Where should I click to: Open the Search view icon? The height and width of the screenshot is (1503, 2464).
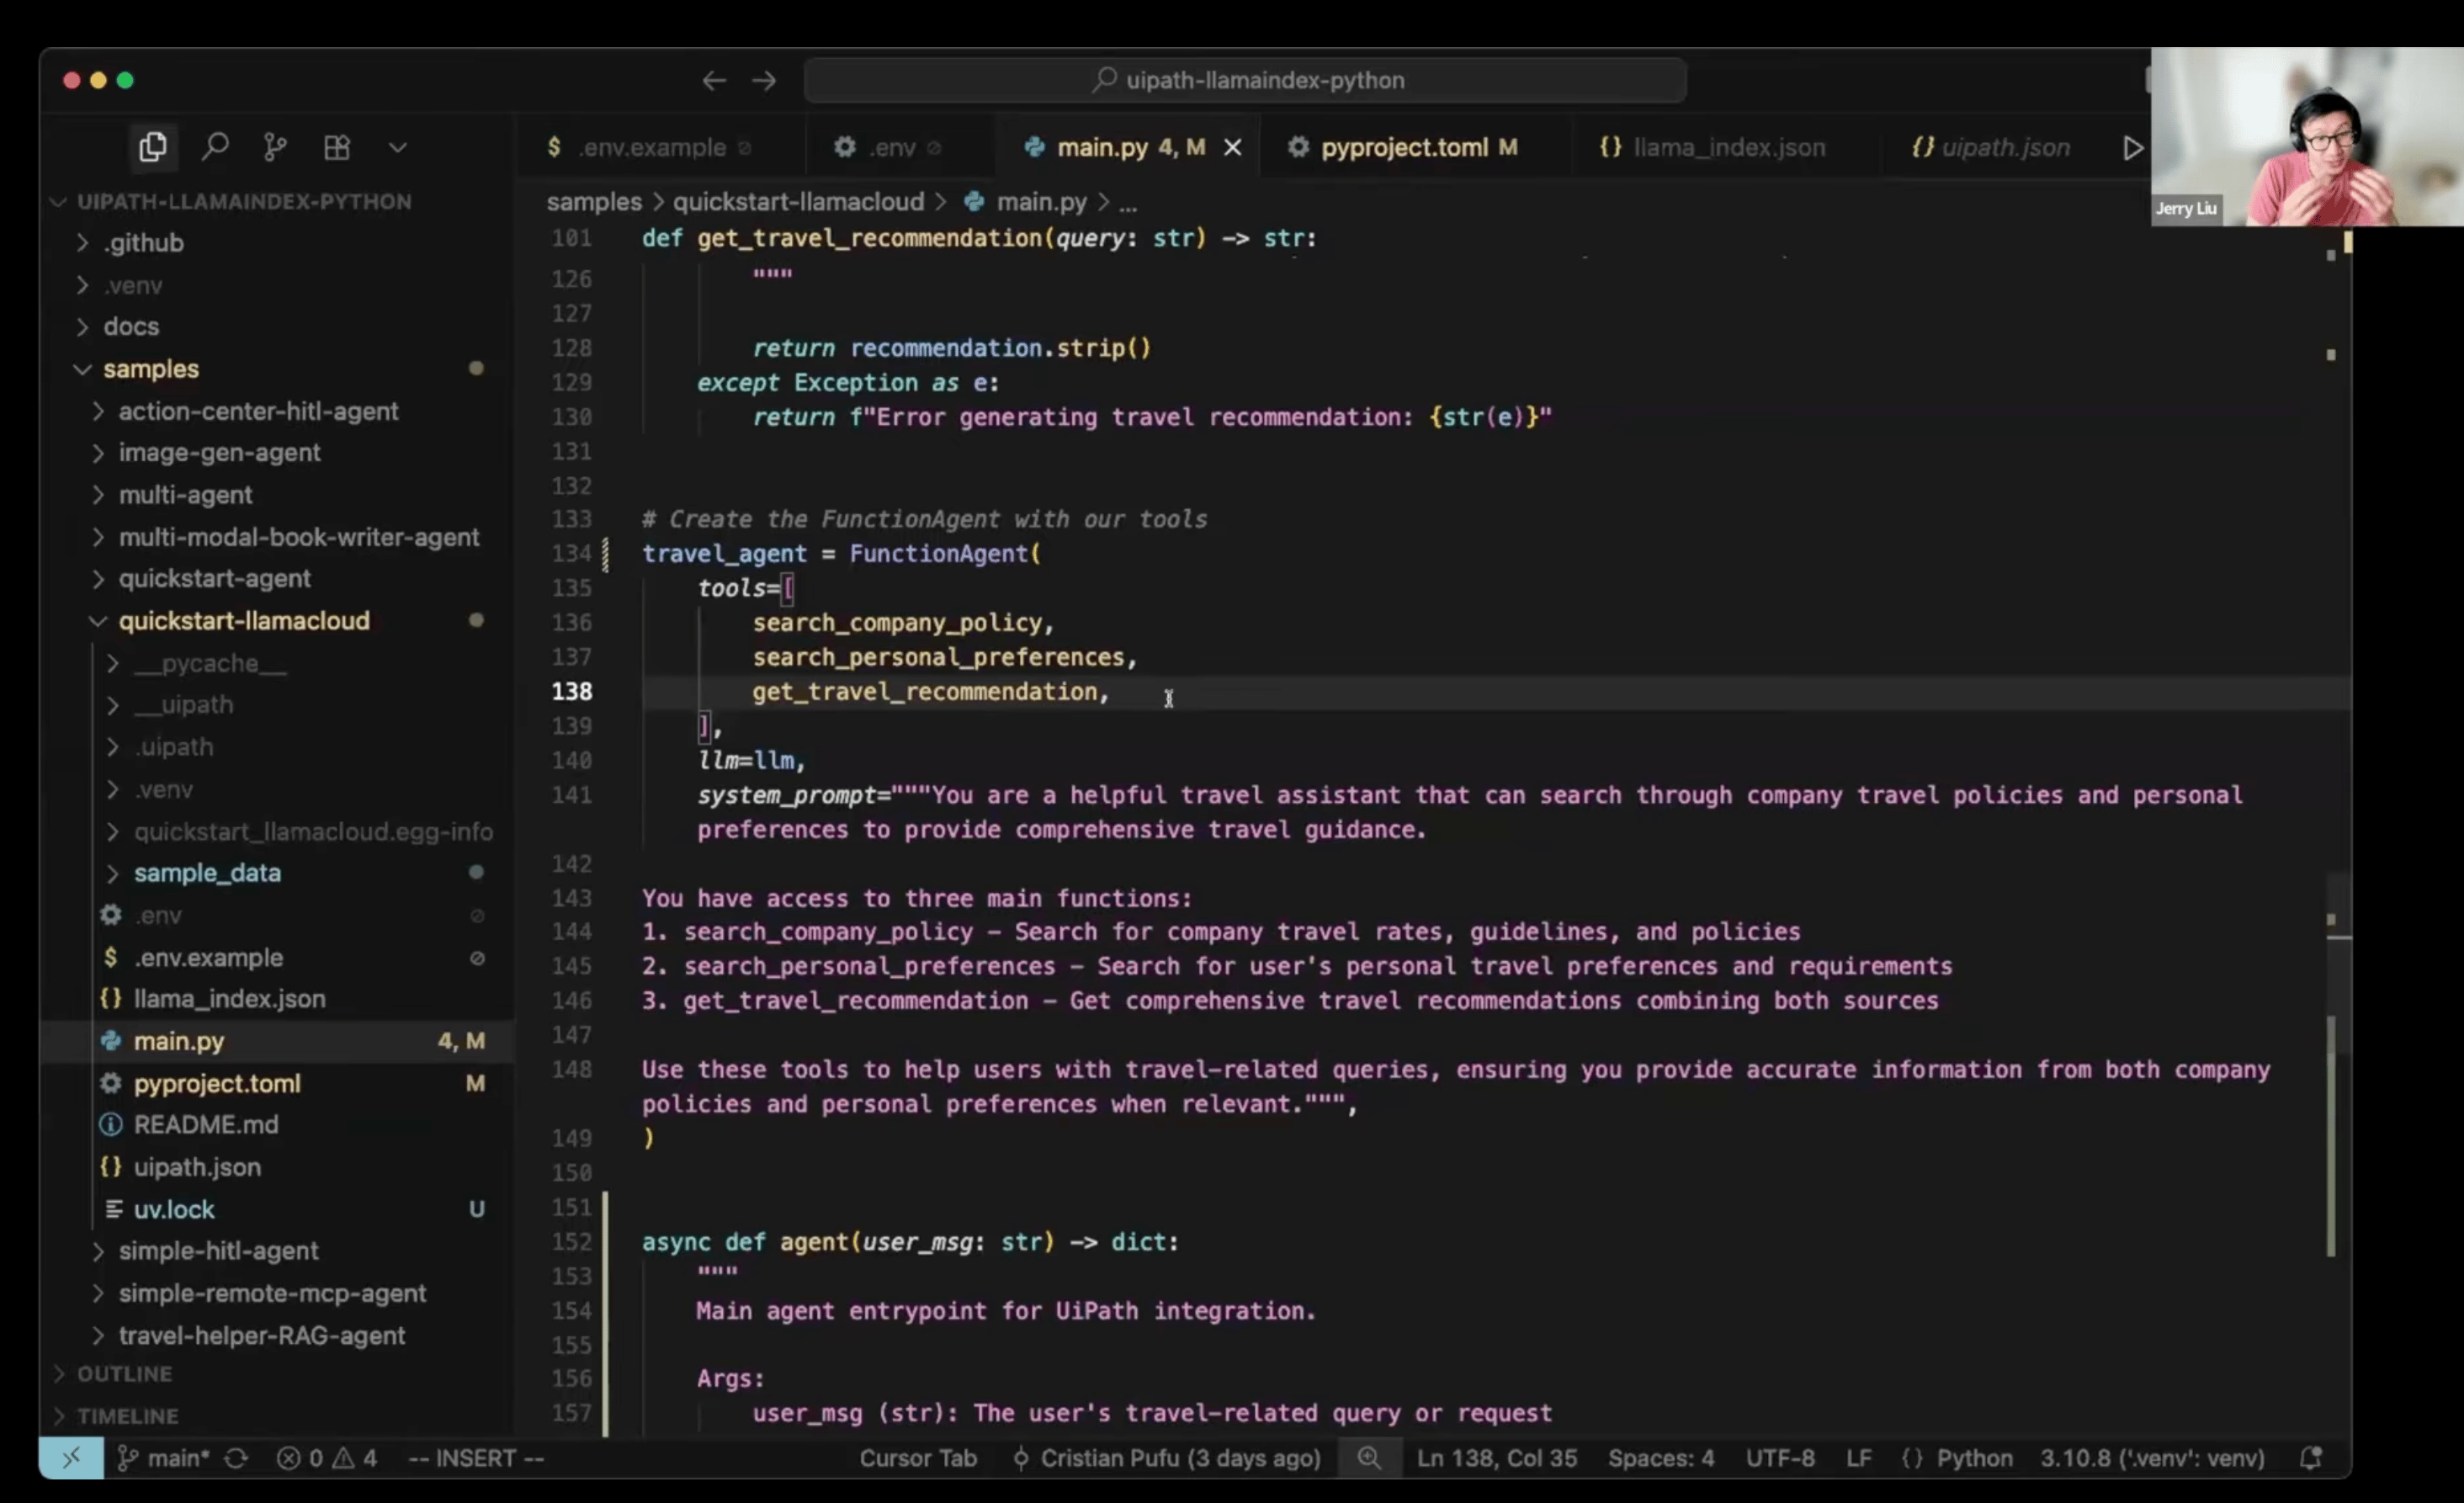pyautogui.click(x=215, y=147)
